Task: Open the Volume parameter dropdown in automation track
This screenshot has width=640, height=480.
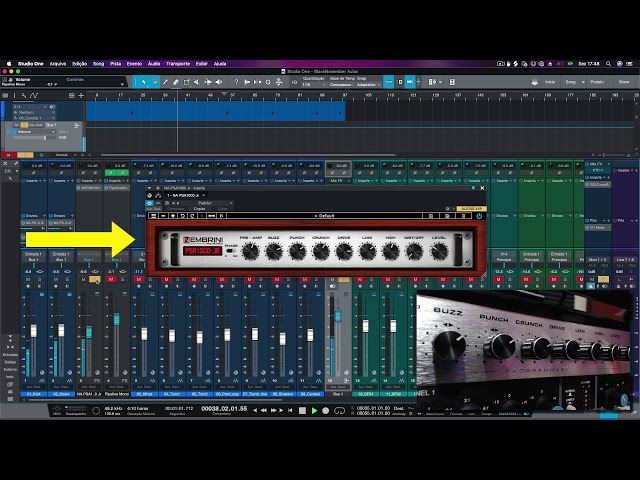Action: [x=36, y=132]
